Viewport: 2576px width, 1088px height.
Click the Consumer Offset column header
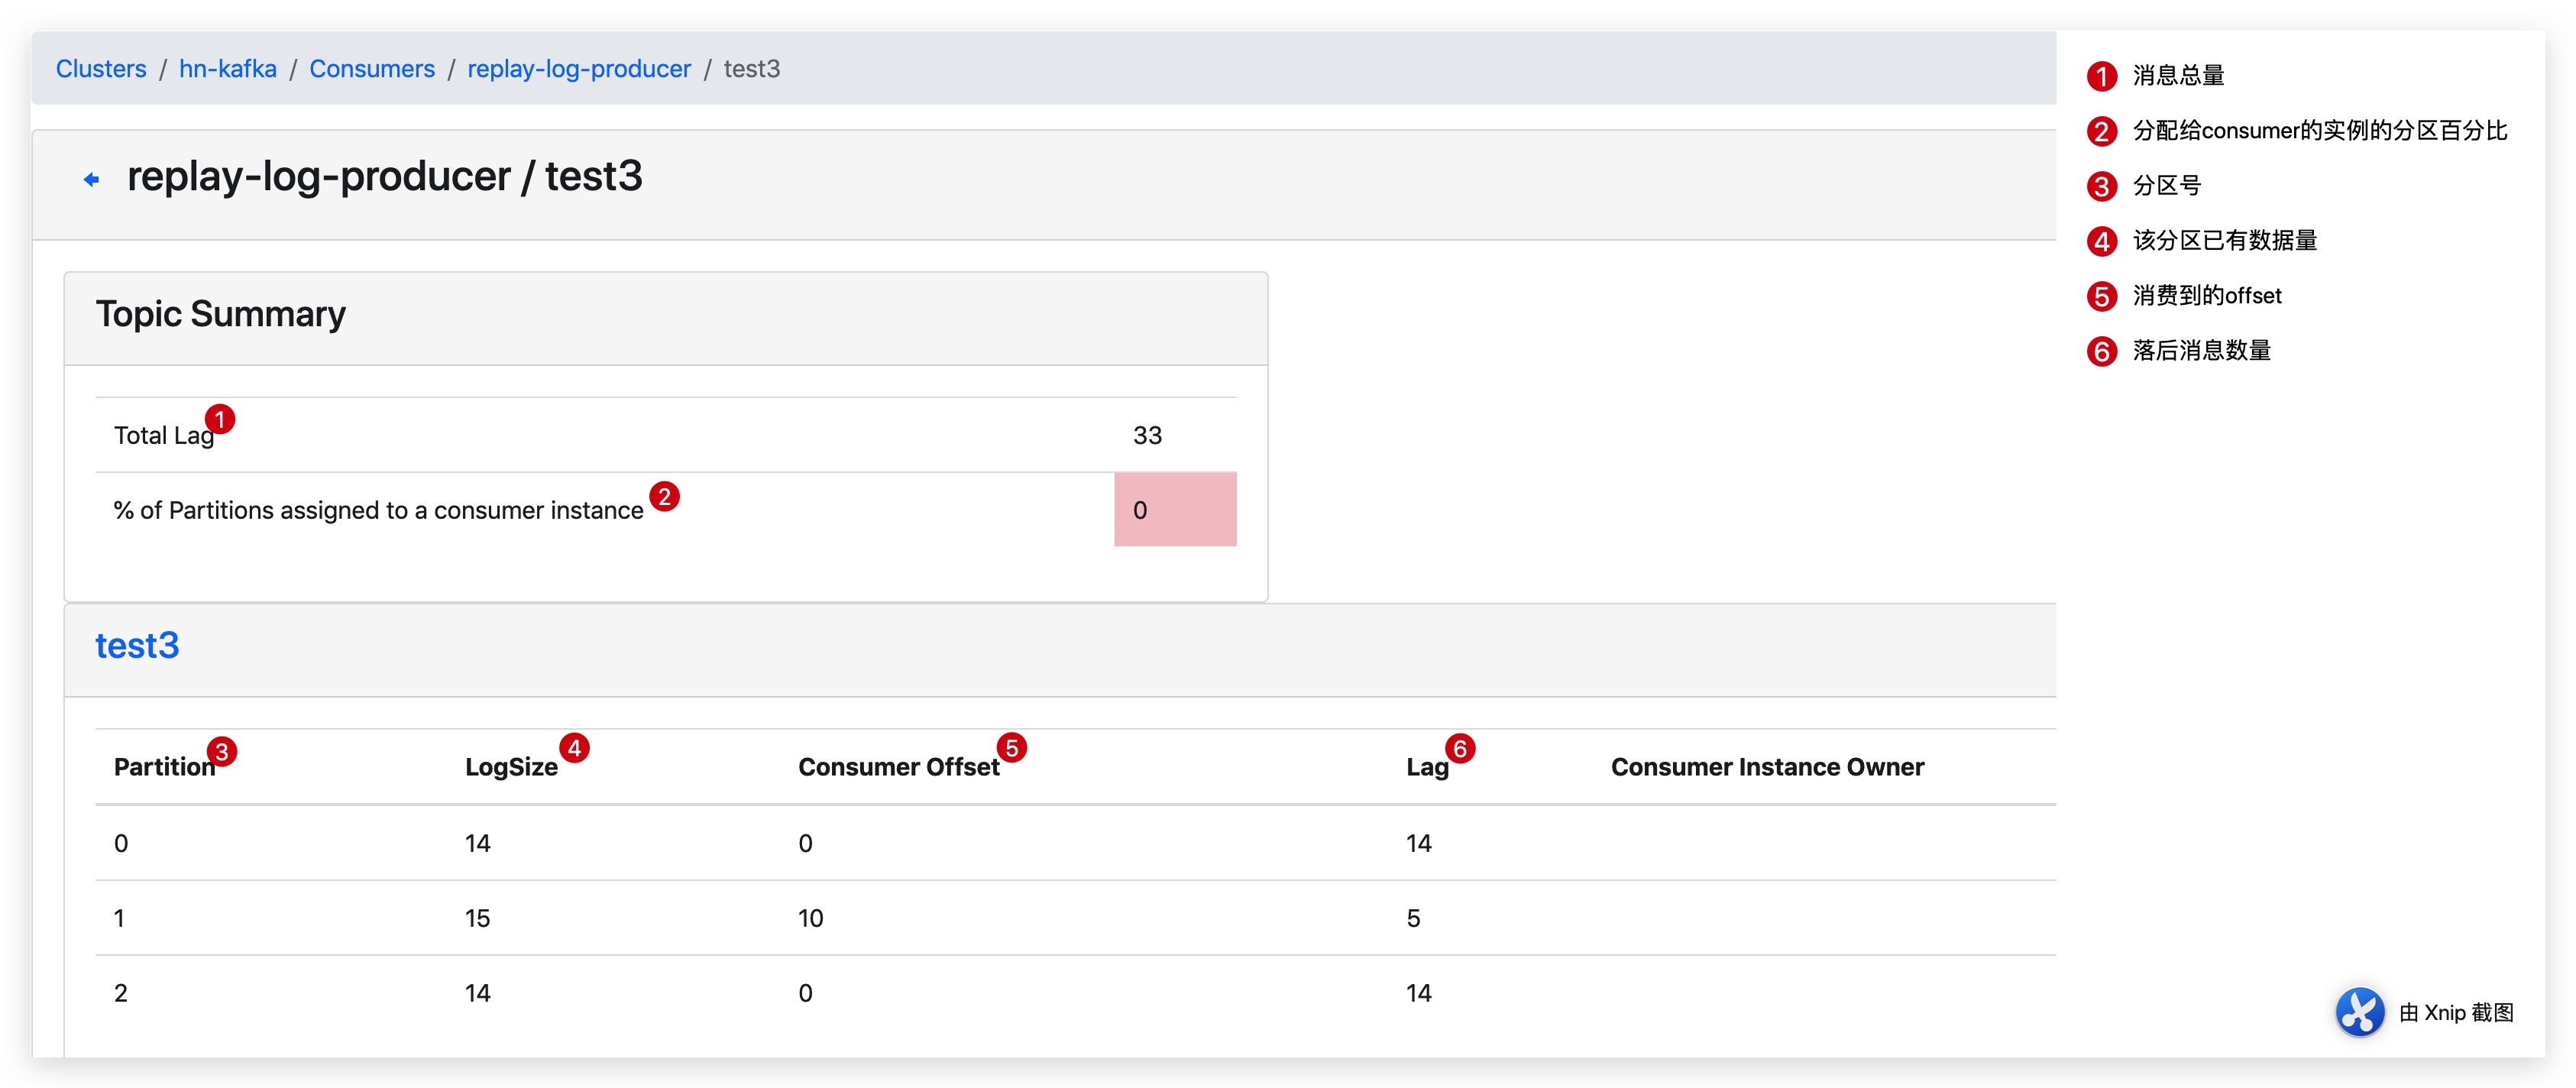pyautogui.click(x=898, y=766)
